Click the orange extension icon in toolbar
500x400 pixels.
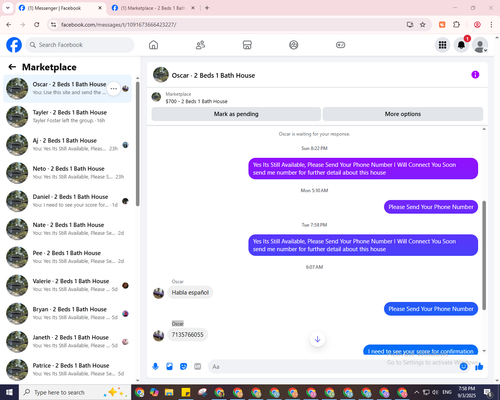(442, 25)
